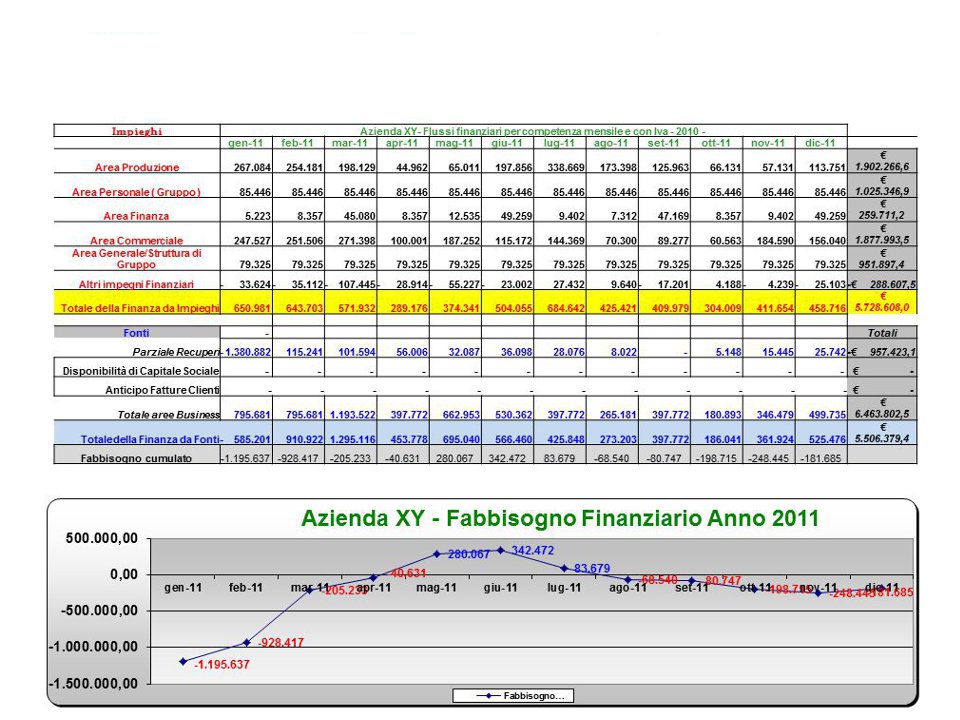Image resolution: width=960 pixels, height=720 pixels.
Task: Click the Anticipo Fatture Clienti row label
Action: tap(137, 390)
